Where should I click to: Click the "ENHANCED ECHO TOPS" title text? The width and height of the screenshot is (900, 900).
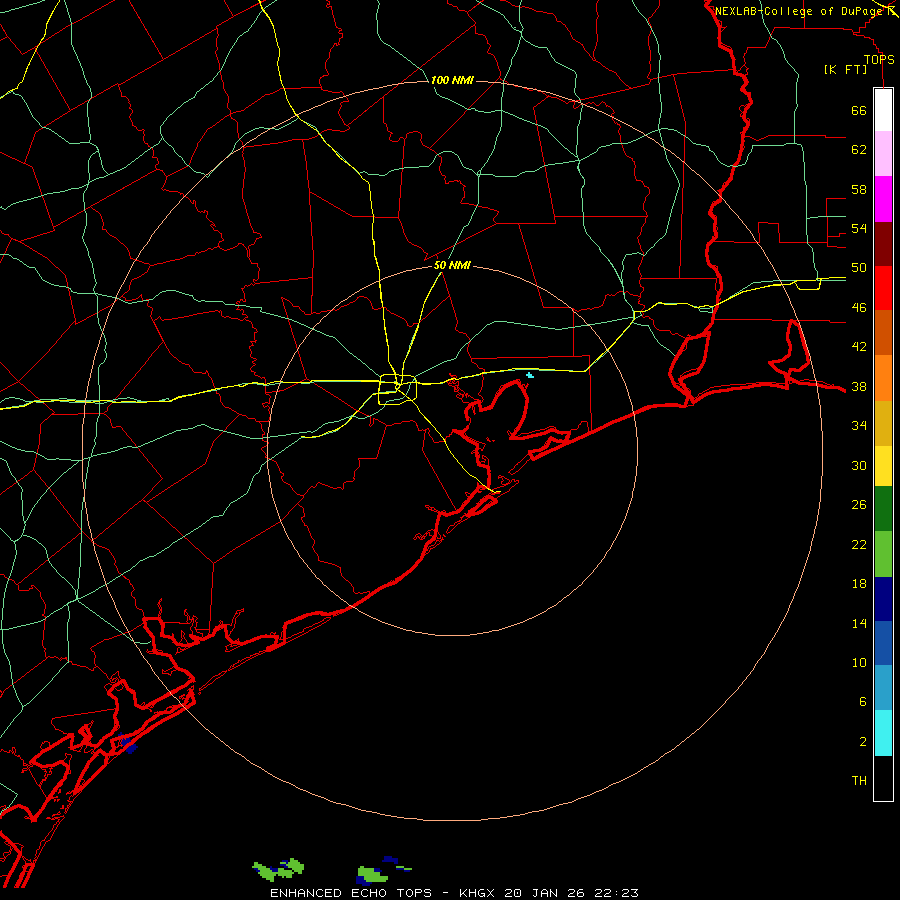(x=351, y=893)
